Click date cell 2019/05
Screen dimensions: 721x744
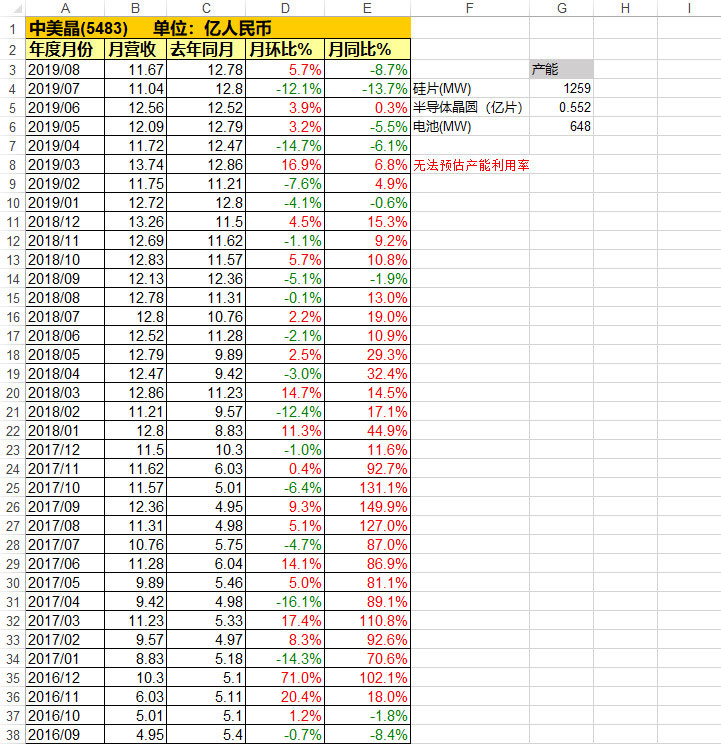click(65, 127)
